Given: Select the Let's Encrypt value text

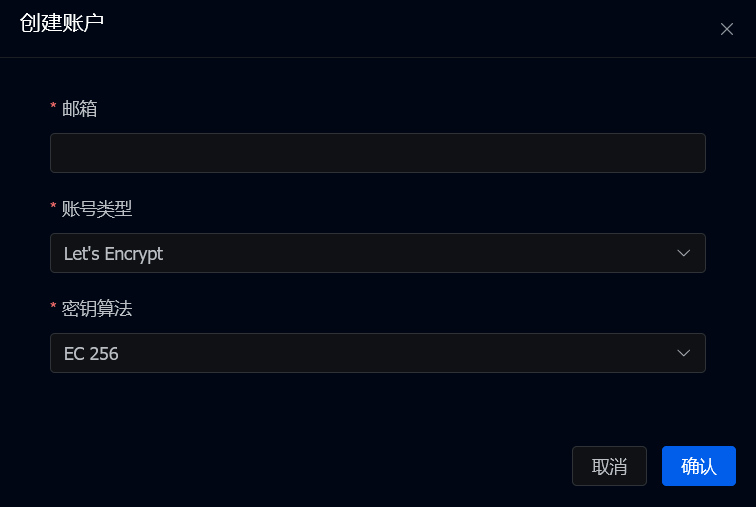Looking at the screenshot, I should point(113,254).
